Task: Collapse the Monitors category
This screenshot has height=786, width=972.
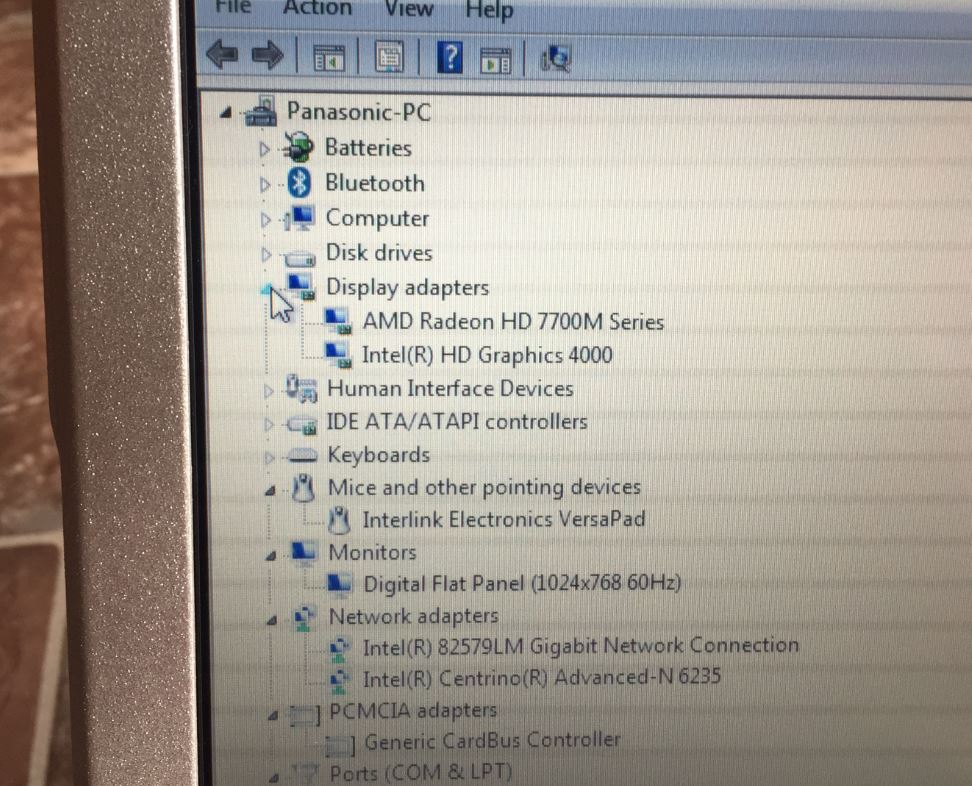Action: click(271, 556)
